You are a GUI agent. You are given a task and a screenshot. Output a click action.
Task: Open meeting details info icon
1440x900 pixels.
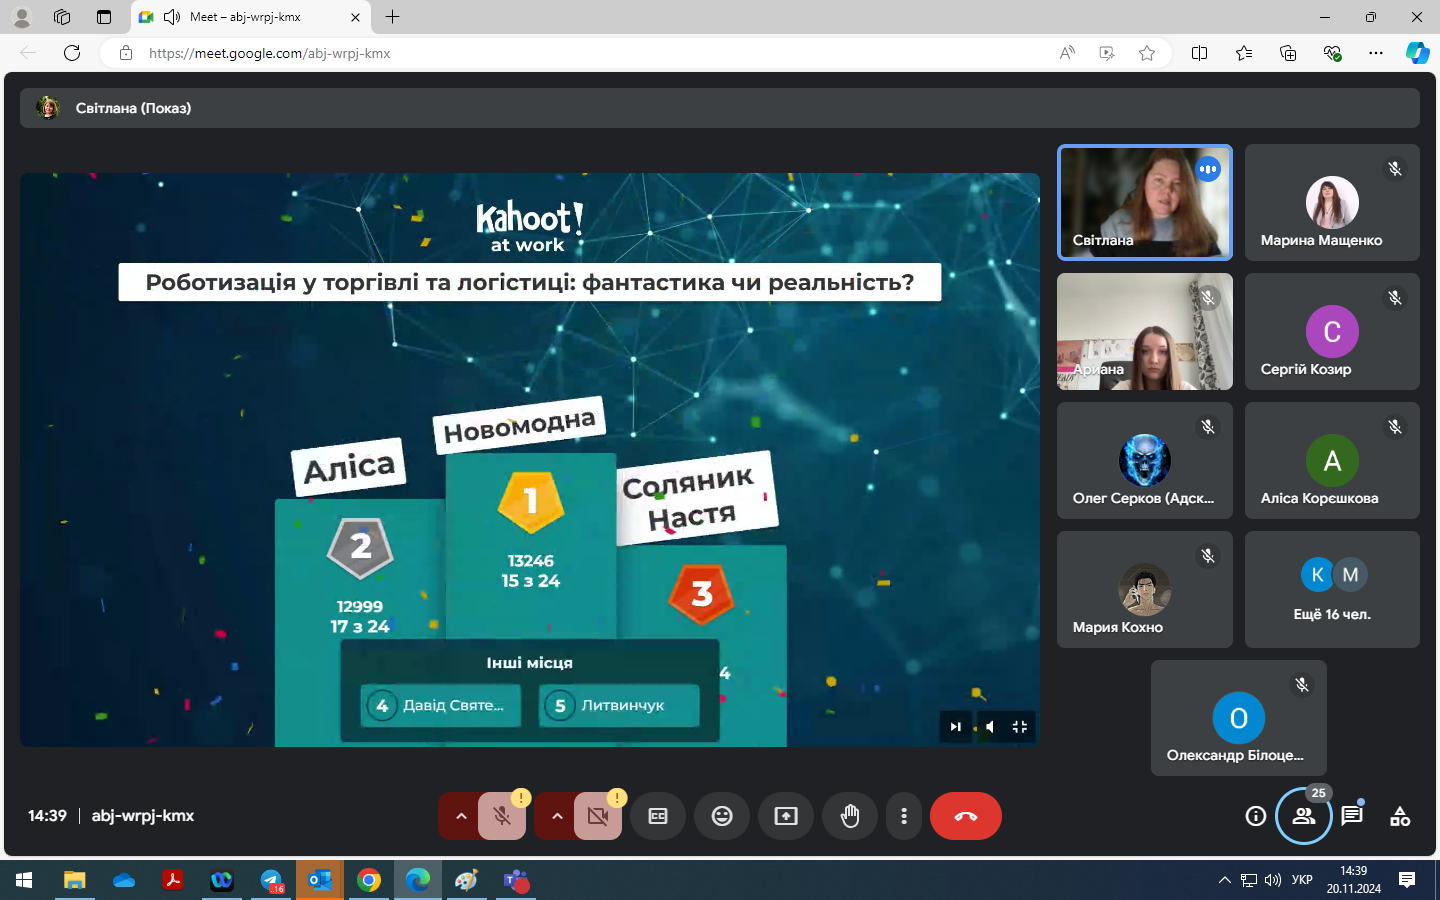[1256, 816]
